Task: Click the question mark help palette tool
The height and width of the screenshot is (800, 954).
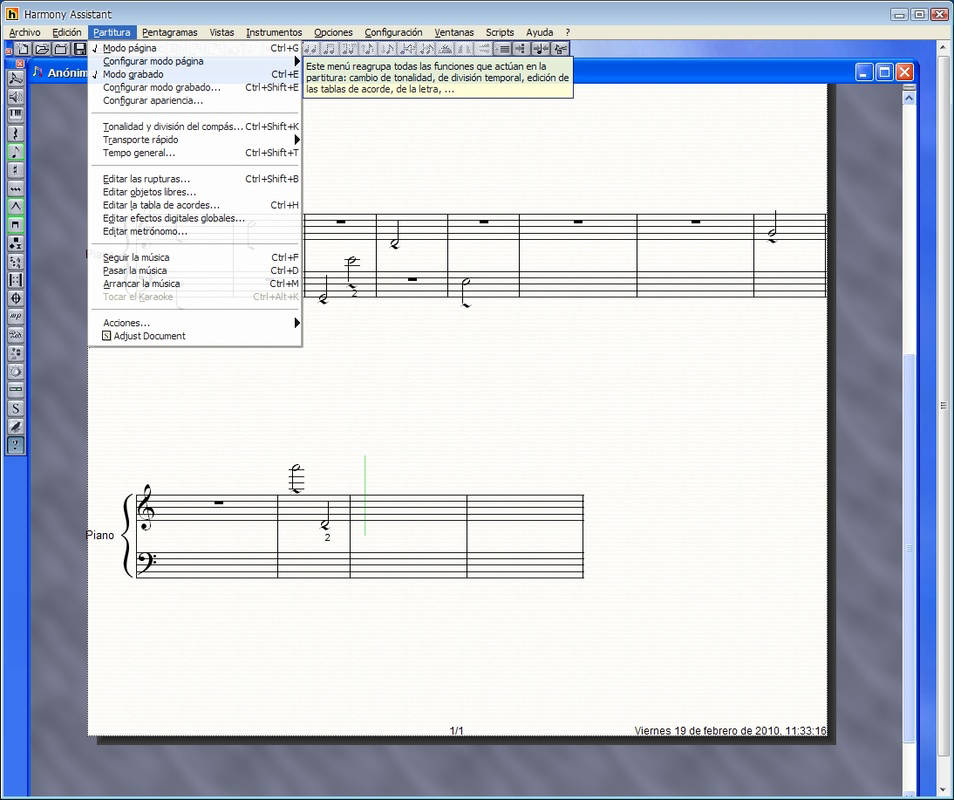Action: 16,445
